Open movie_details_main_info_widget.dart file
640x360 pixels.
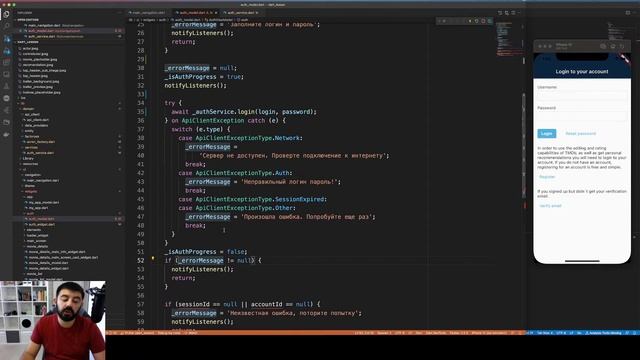tap(56, 252)
